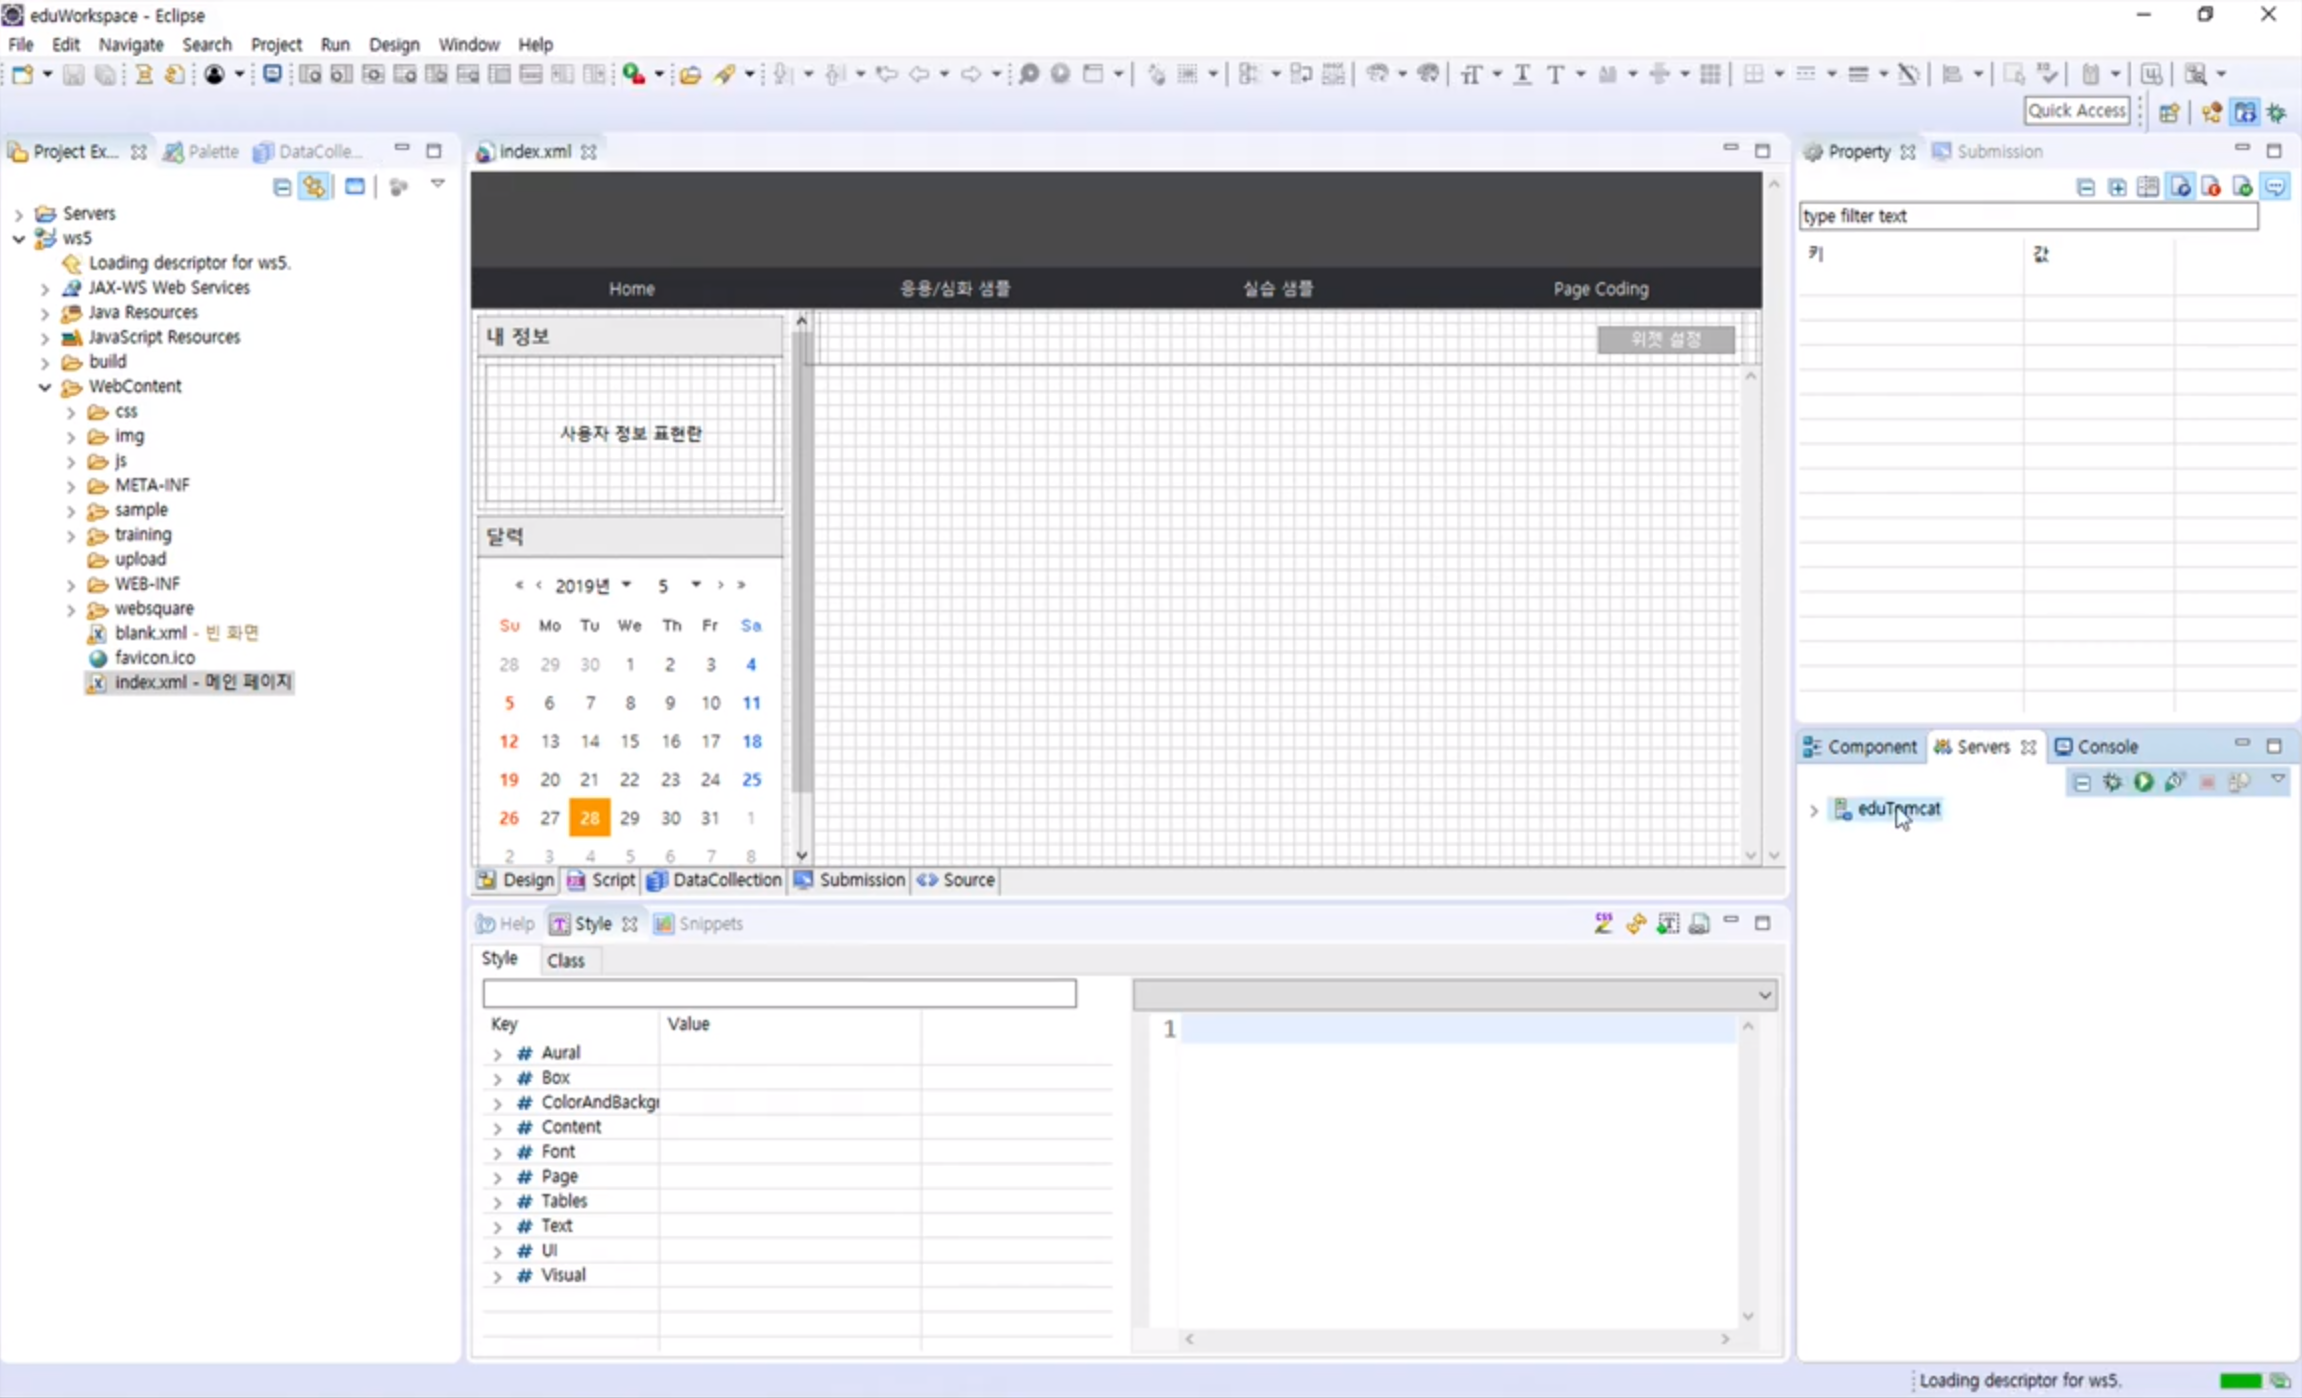Click Link with Editor in Project Explorer
Viewport: 2302px width, 1398px height.
pyautogui.click(x=315, y=187)
